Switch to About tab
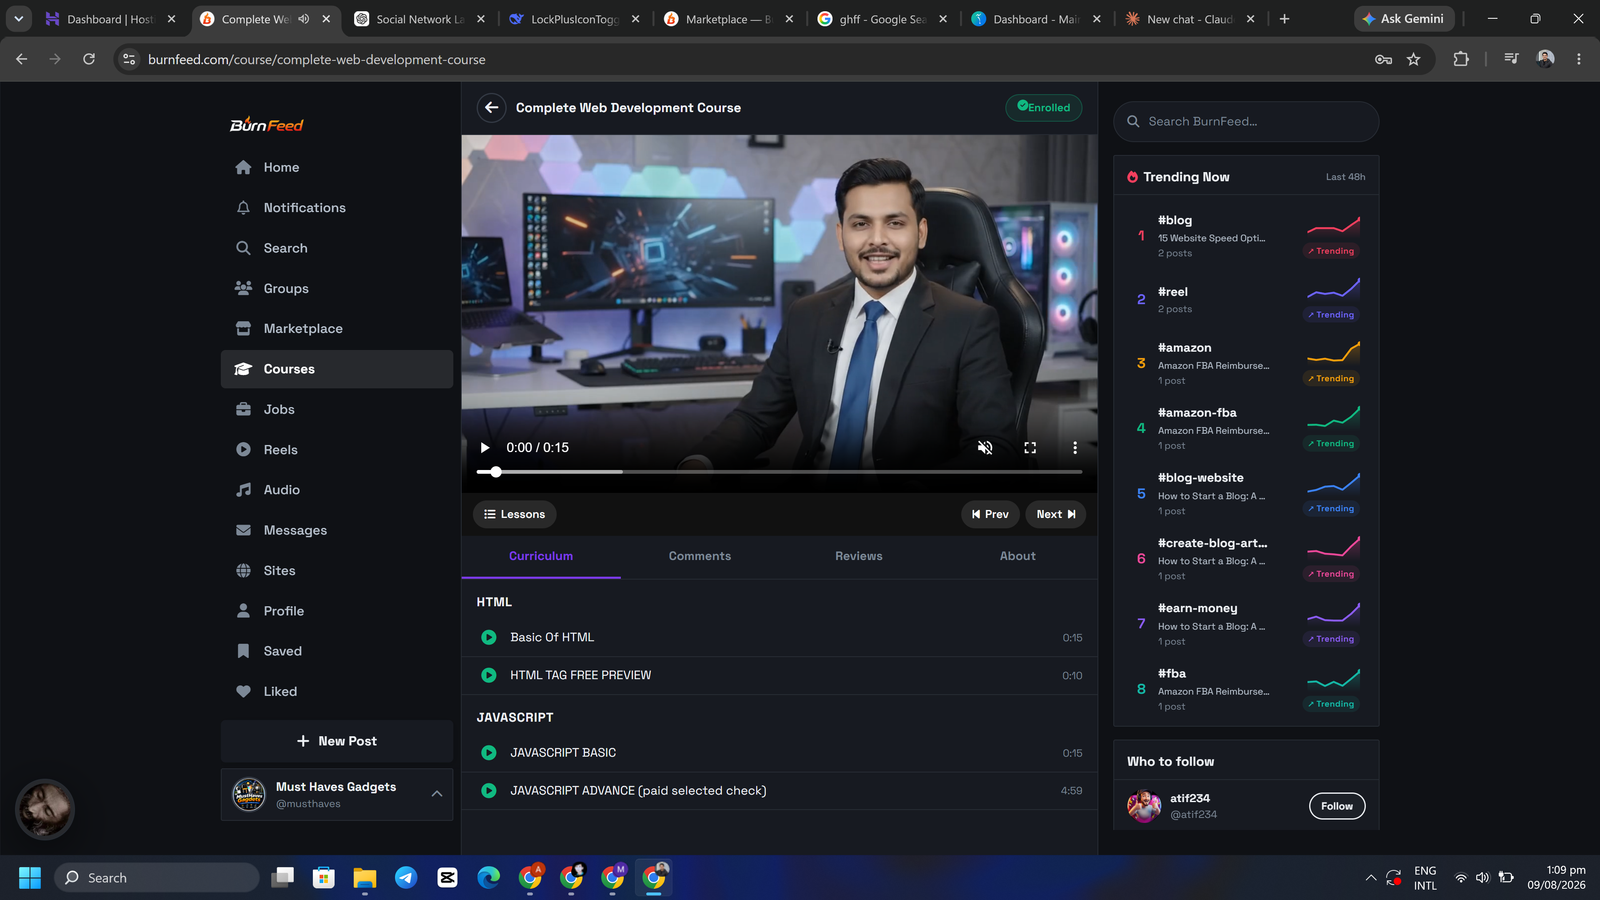The image size is (1600, 900). [1018, 556]
